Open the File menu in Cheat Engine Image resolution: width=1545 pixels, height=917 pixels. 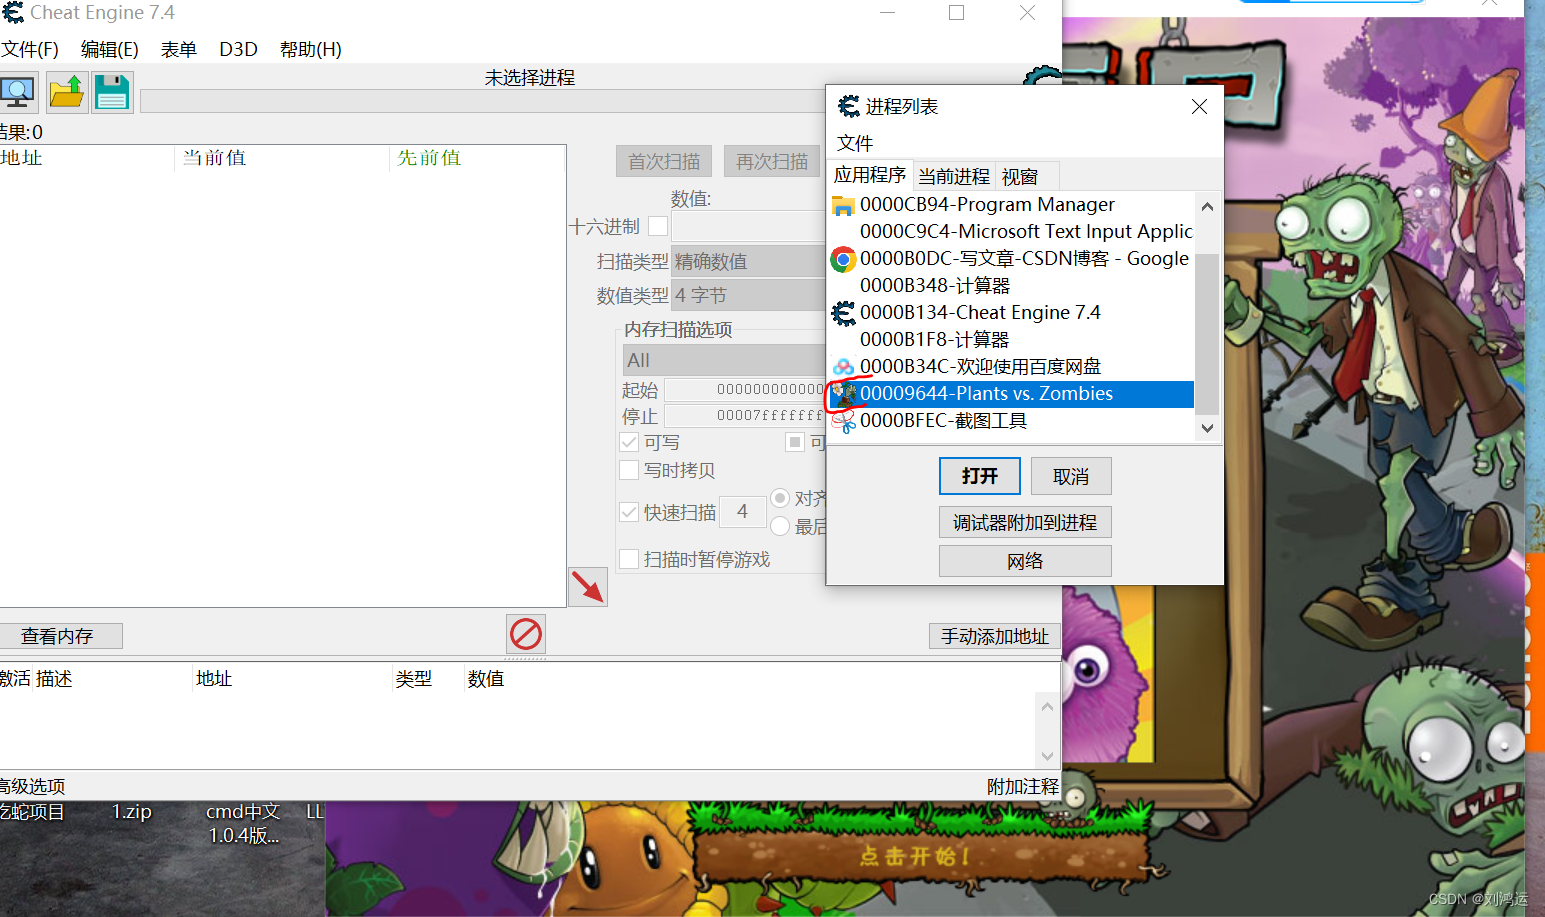tap(30, 49)
